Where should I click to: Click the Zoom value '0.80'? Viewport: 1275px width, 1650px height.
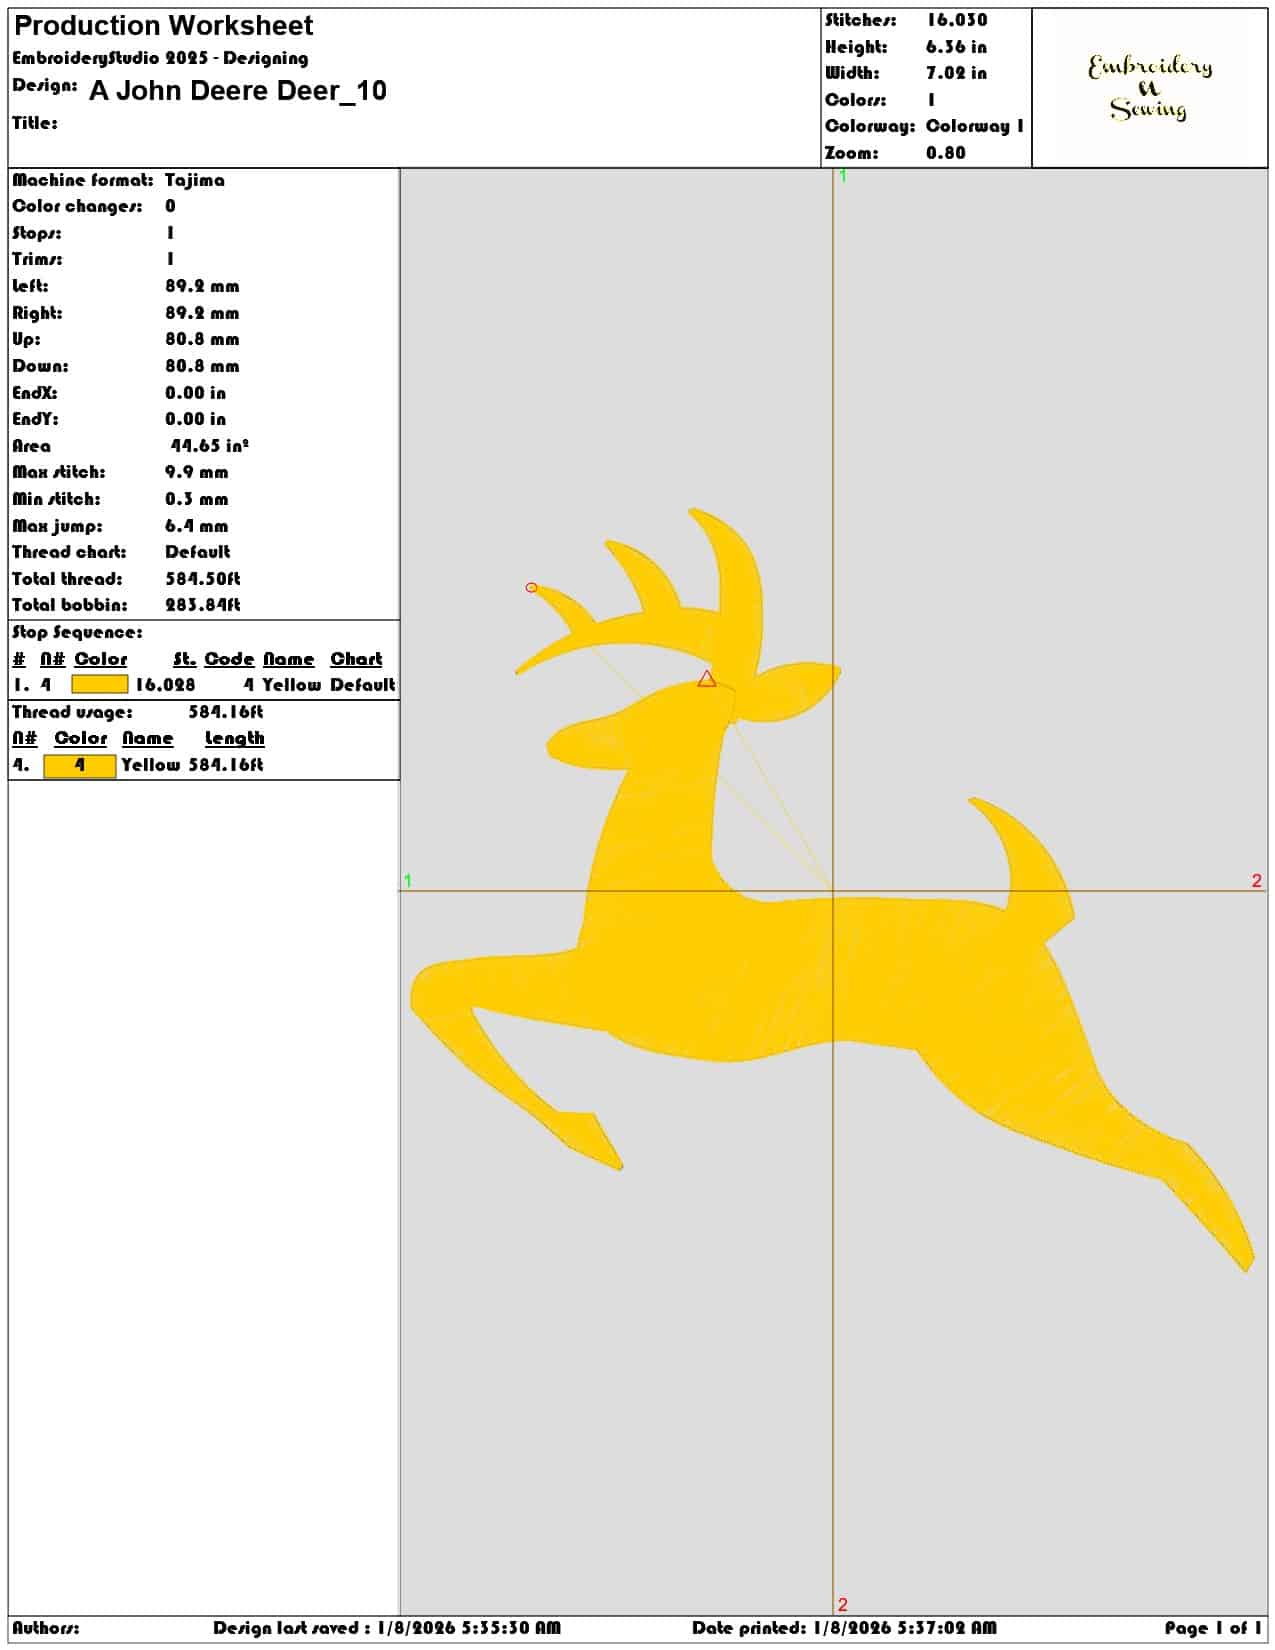[946, 153]
